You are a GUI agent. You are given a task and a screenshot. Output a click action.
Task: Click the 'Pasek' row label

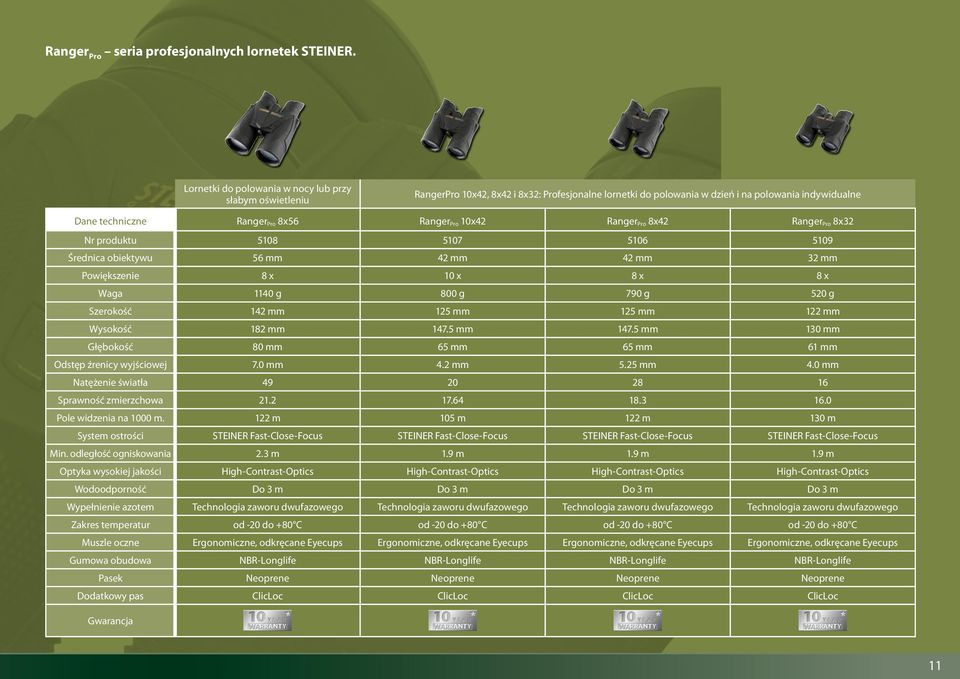[x=110, y=577]
